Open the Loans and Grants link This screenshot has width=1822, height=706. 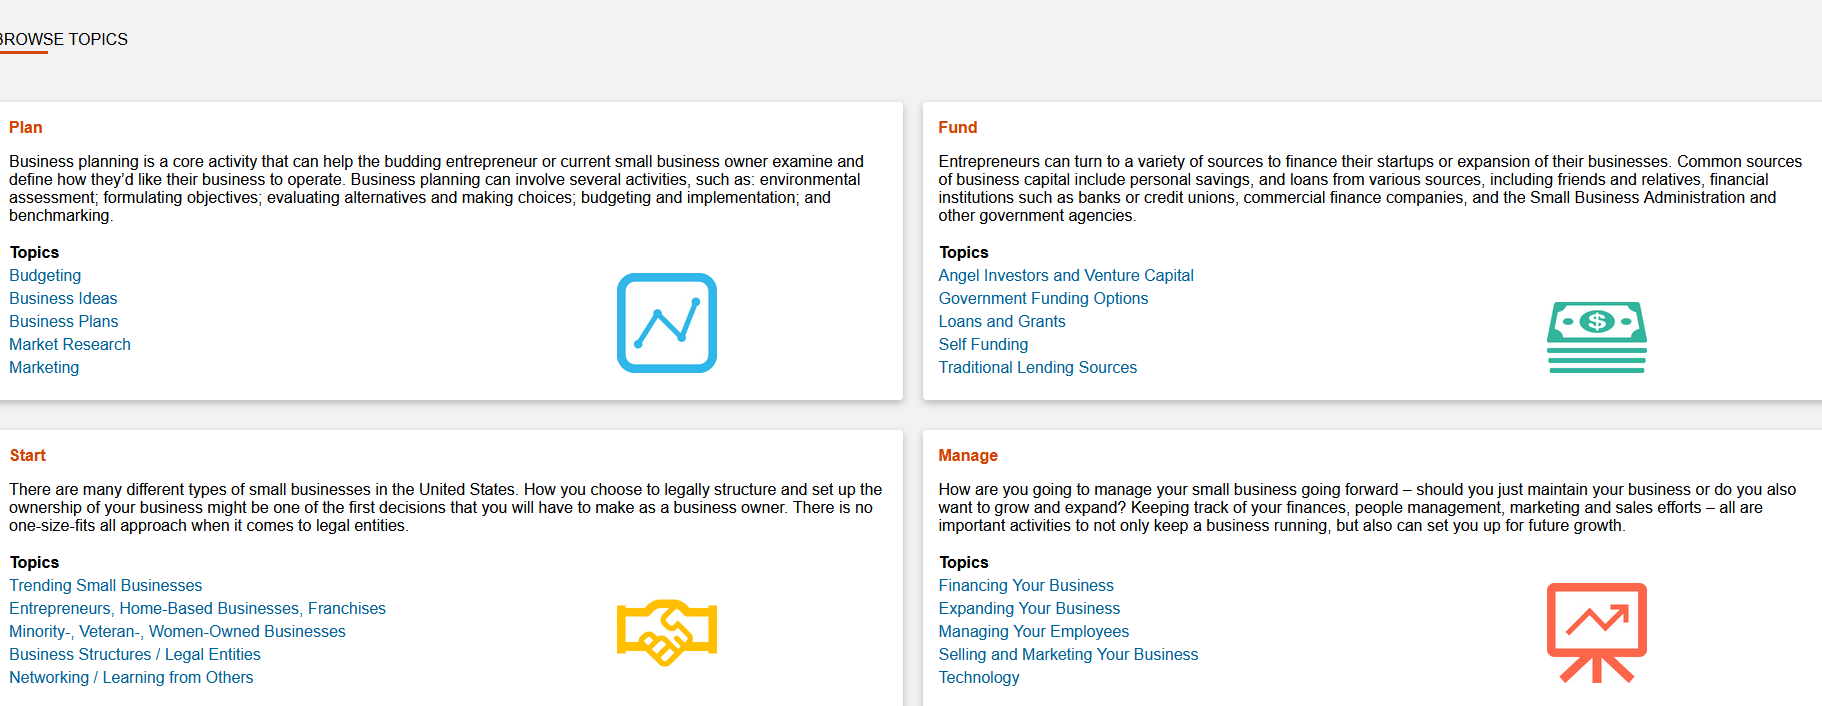[x=1001, y=321]
